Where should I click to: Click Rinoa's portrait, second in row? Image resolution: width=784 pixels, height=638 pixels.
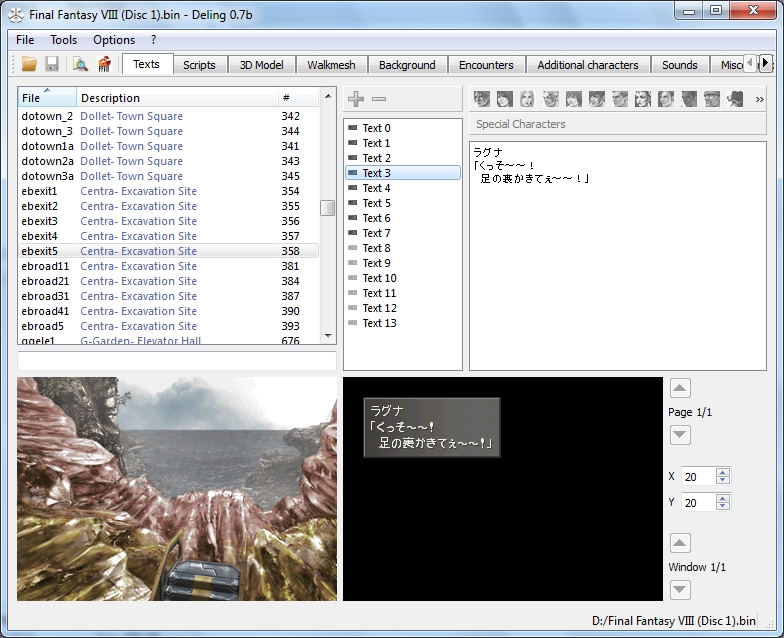coord(504,99)
